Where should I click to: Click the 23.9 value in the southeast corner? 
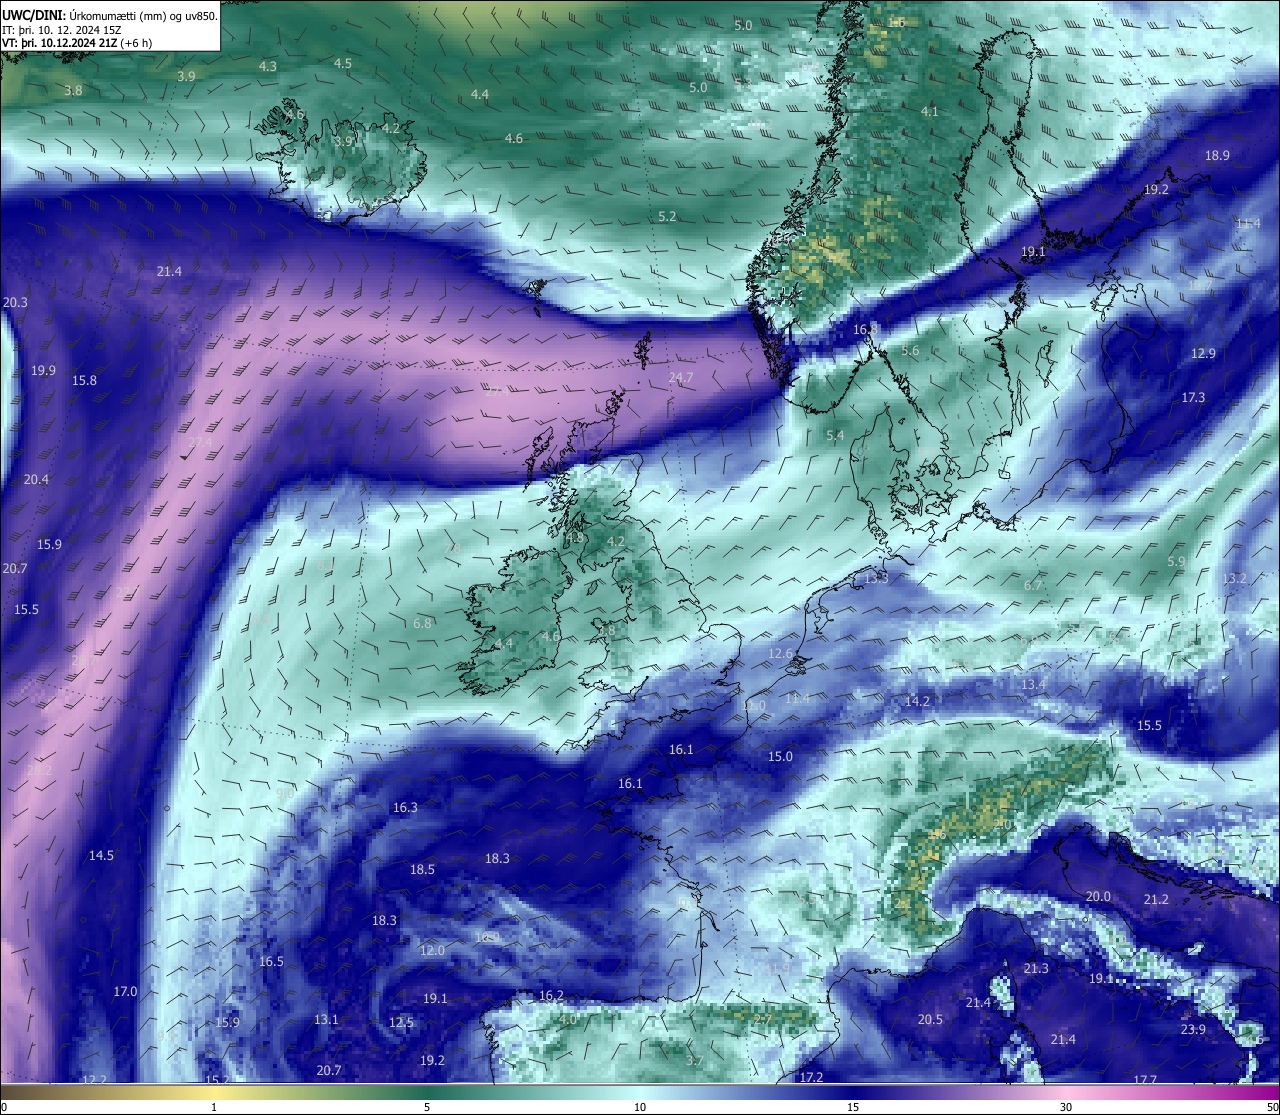1193,1030
